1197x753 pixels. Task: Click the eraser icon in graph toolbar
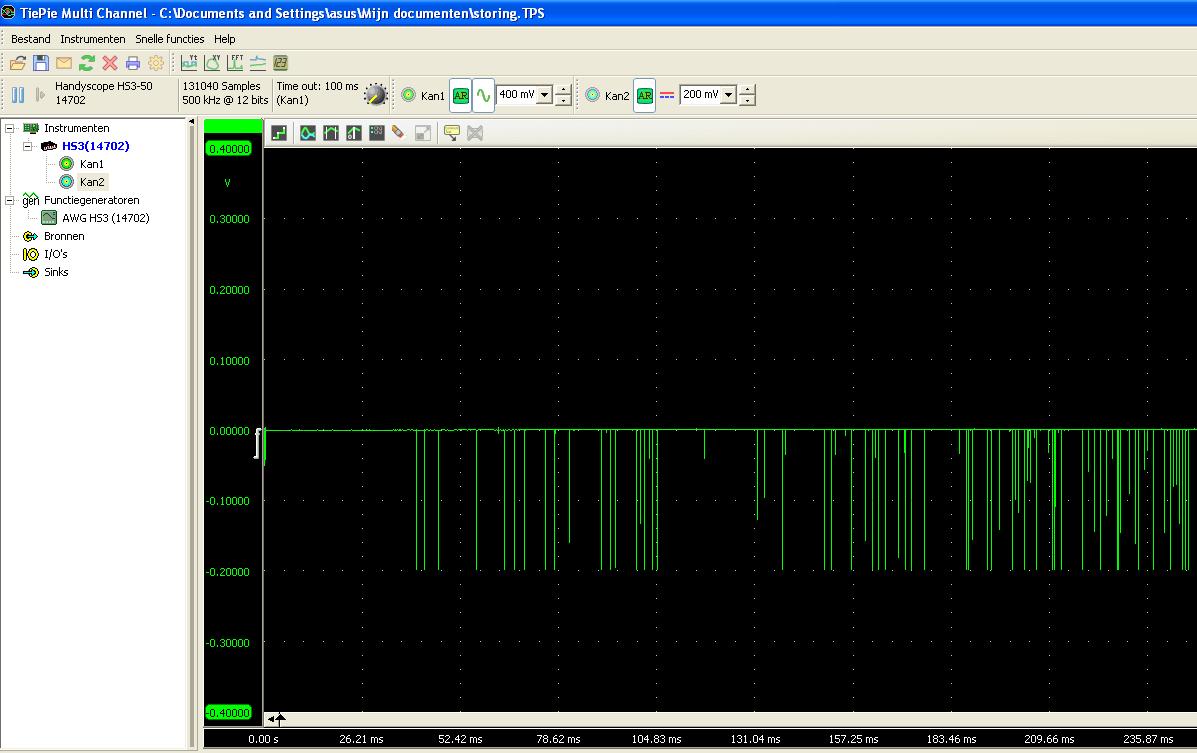point(399,132)
